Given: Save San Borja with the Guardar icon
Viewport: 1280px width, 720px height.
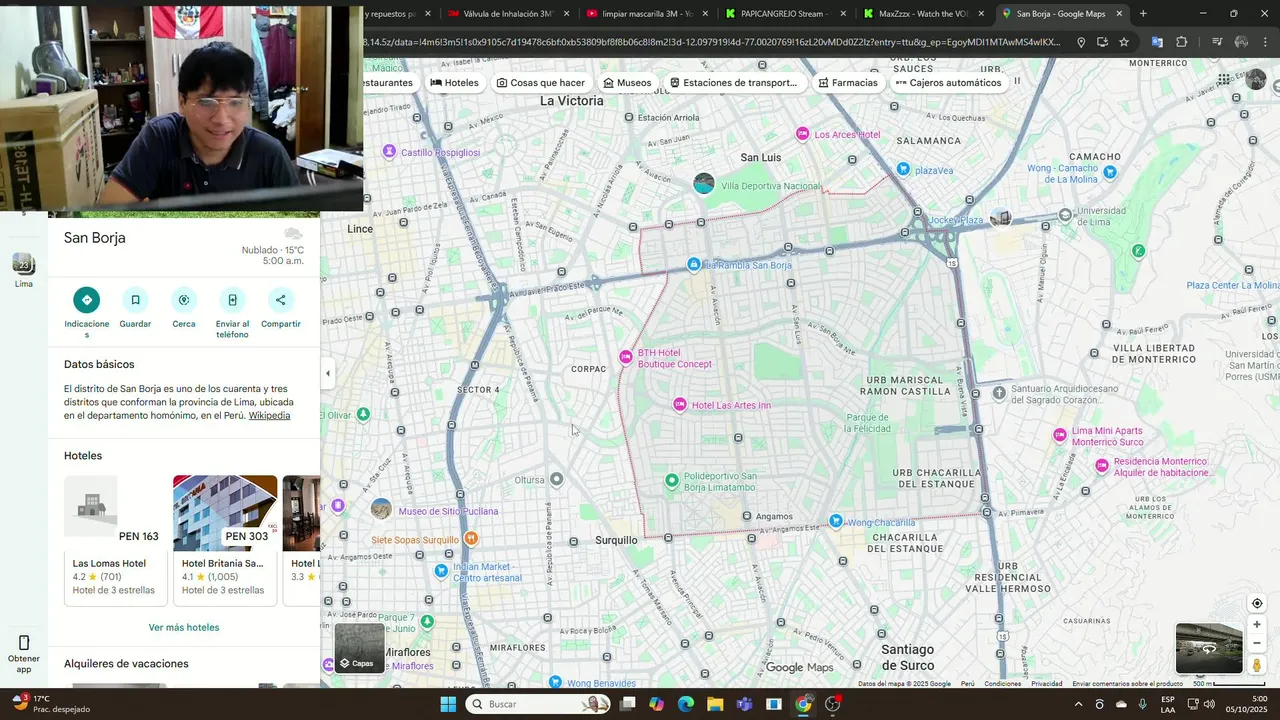Looking at the screenshot, I should coord(135,300).
